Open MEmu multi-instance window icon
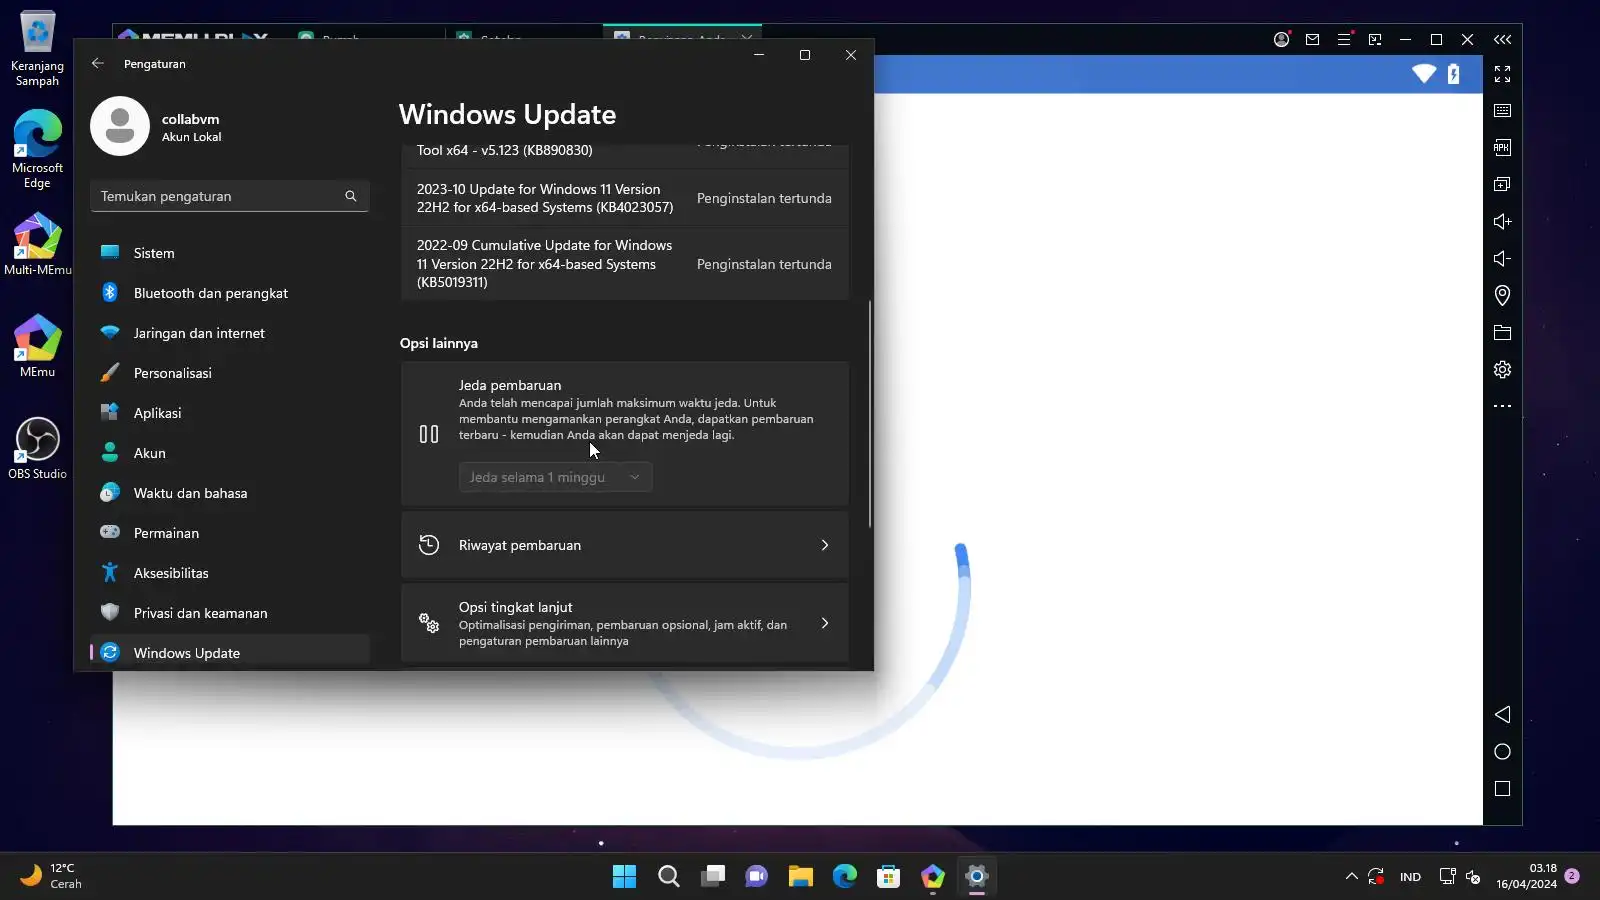The width and height of the screenshot is (1600, 900). [1502, 184]
